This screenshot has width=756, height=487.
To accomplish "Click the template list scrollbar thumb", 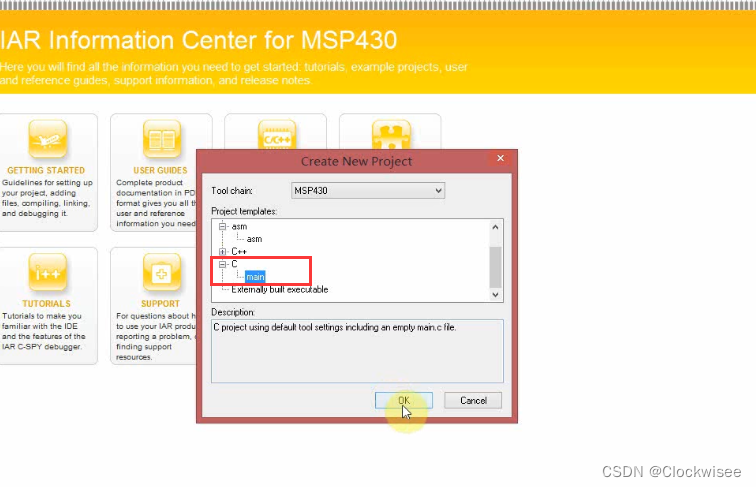I will pyautogui.click(x=495, y=267).
